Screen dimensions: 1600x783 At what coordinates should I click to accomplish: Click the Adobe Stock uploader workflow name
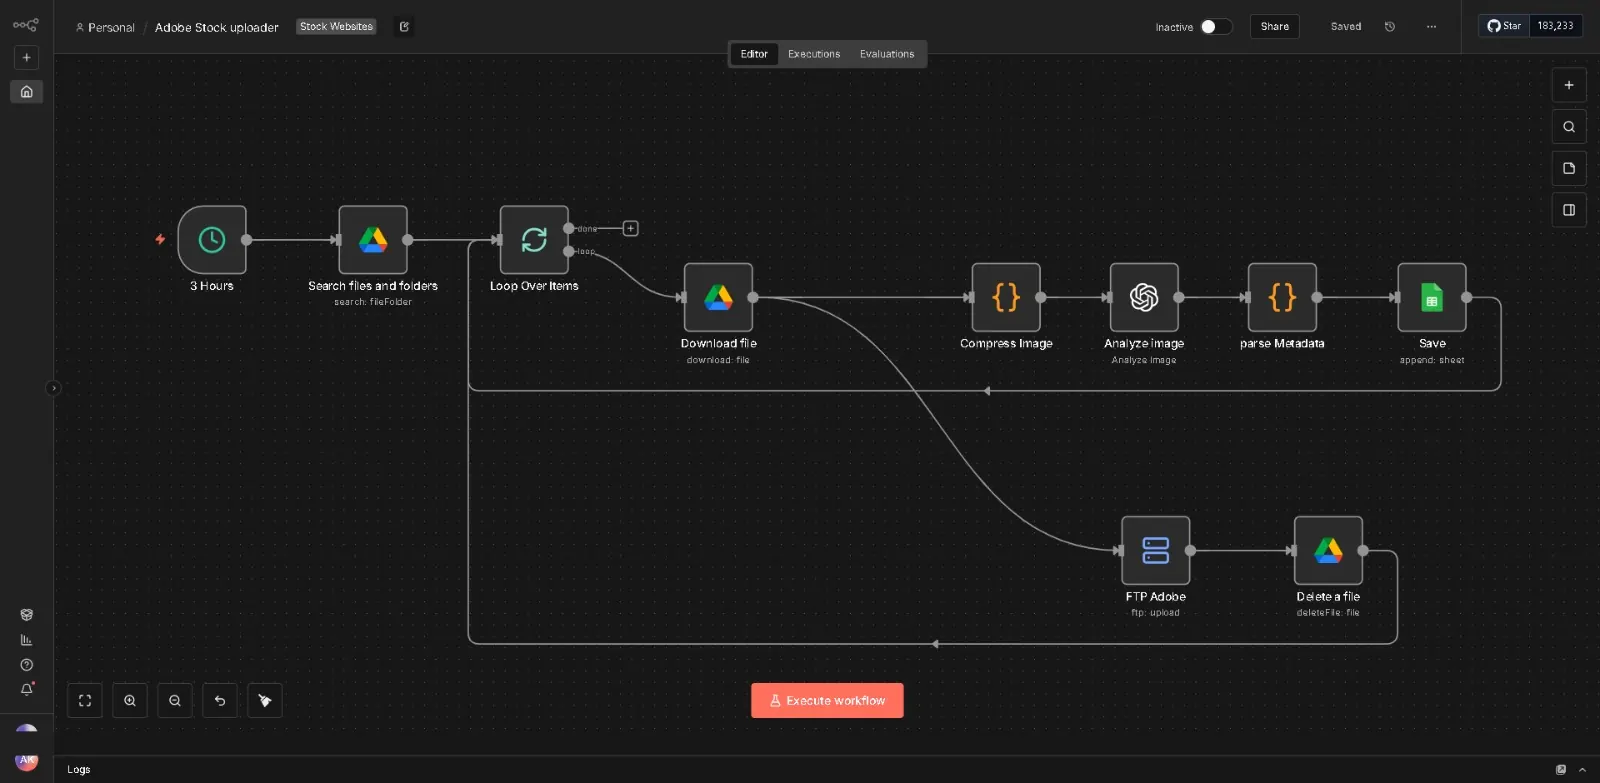point(217,28)
